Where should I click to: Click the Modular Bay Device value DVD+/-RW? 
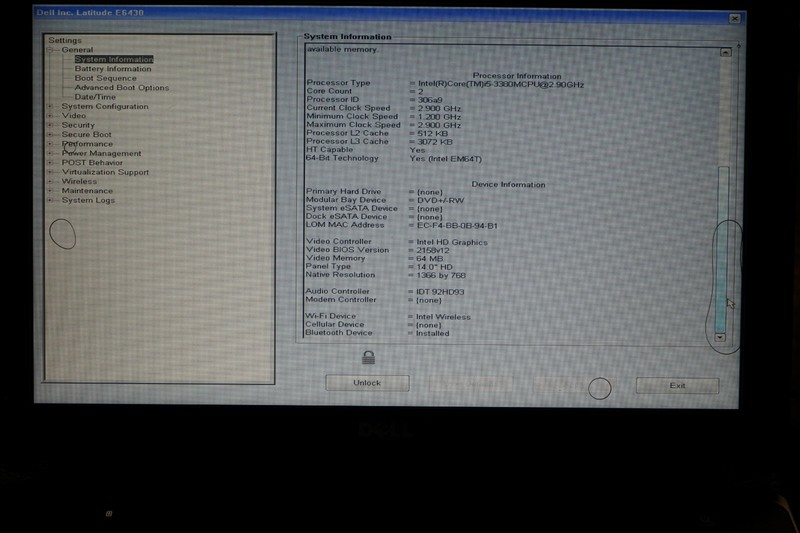[440, 200]
